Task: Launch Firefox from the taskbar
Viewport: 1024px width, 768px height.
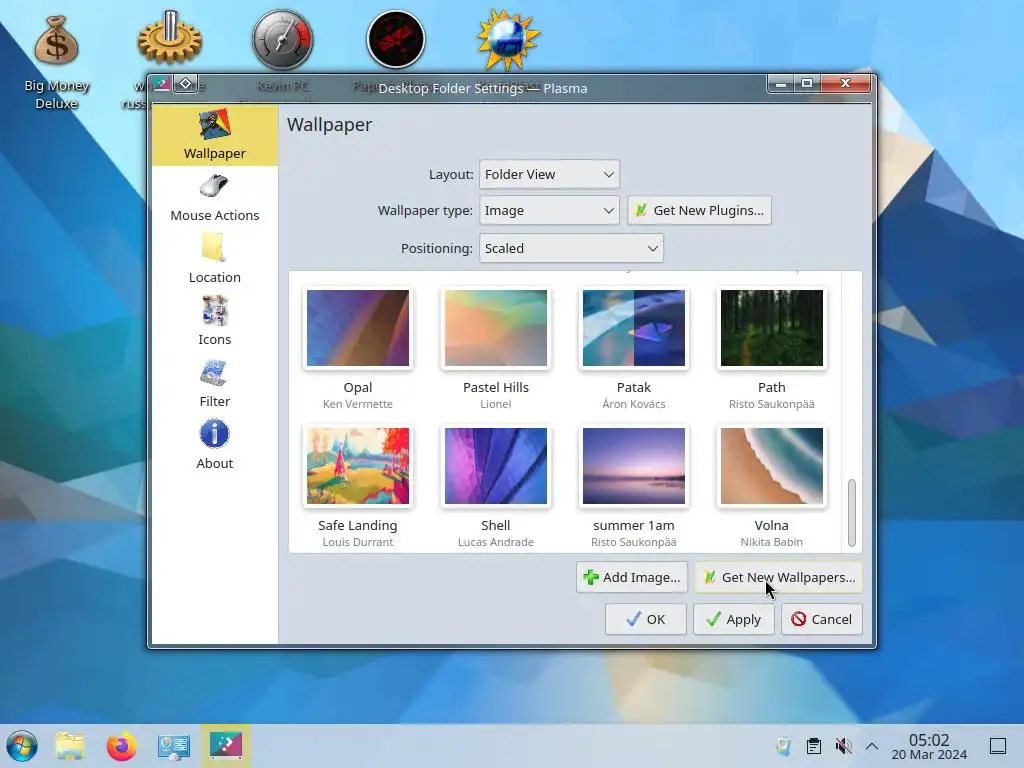Action: click(121, 746)
